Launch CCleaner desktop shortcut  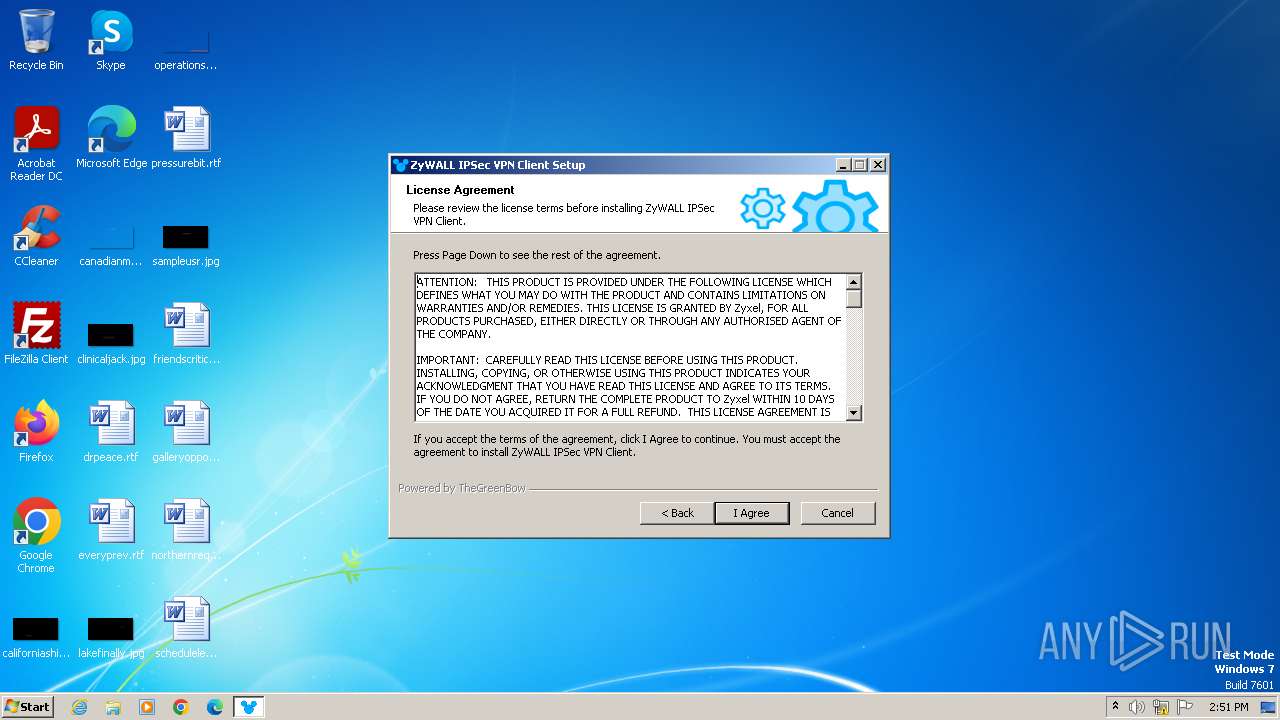(36, 236)
